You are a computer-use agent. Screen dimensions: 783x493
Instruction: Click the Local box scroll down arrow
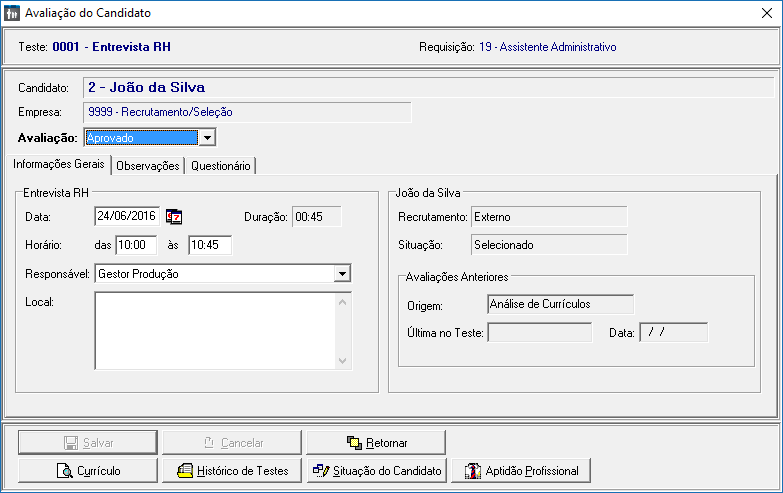click(x=343, y=361)
